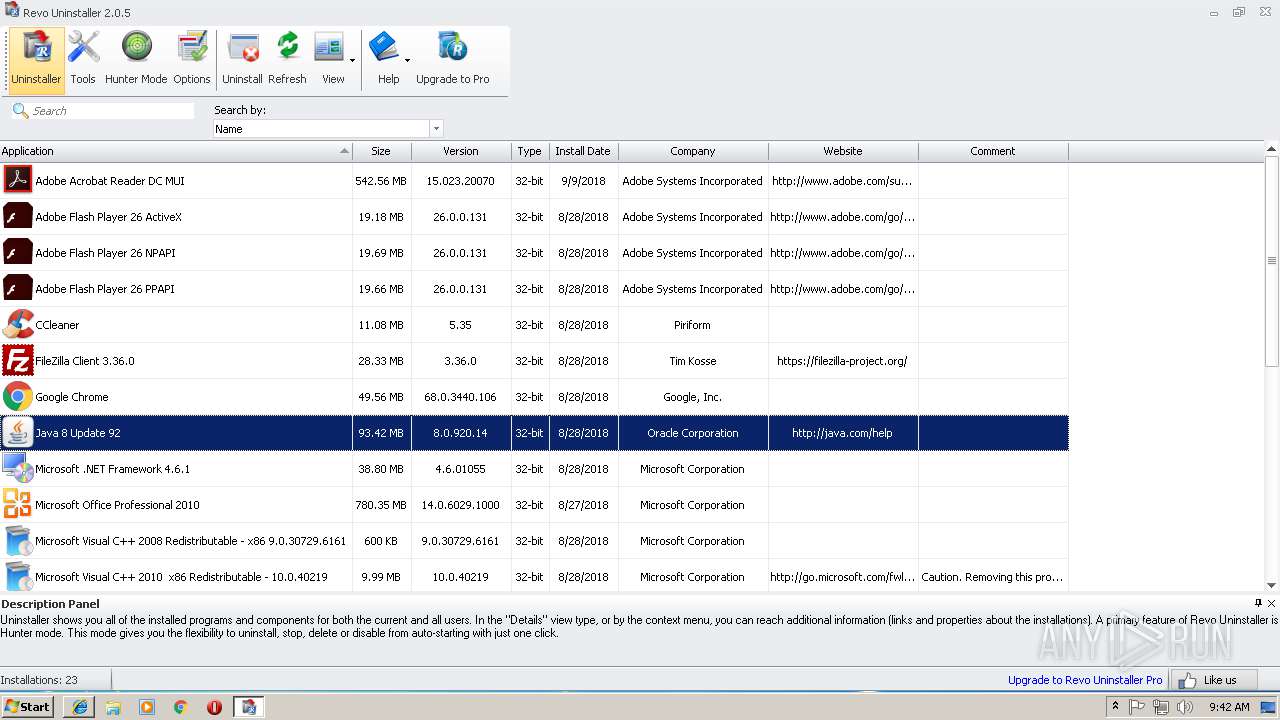Close the Description Panel
Screen dimensions: 1280x720
(1271, 603)
